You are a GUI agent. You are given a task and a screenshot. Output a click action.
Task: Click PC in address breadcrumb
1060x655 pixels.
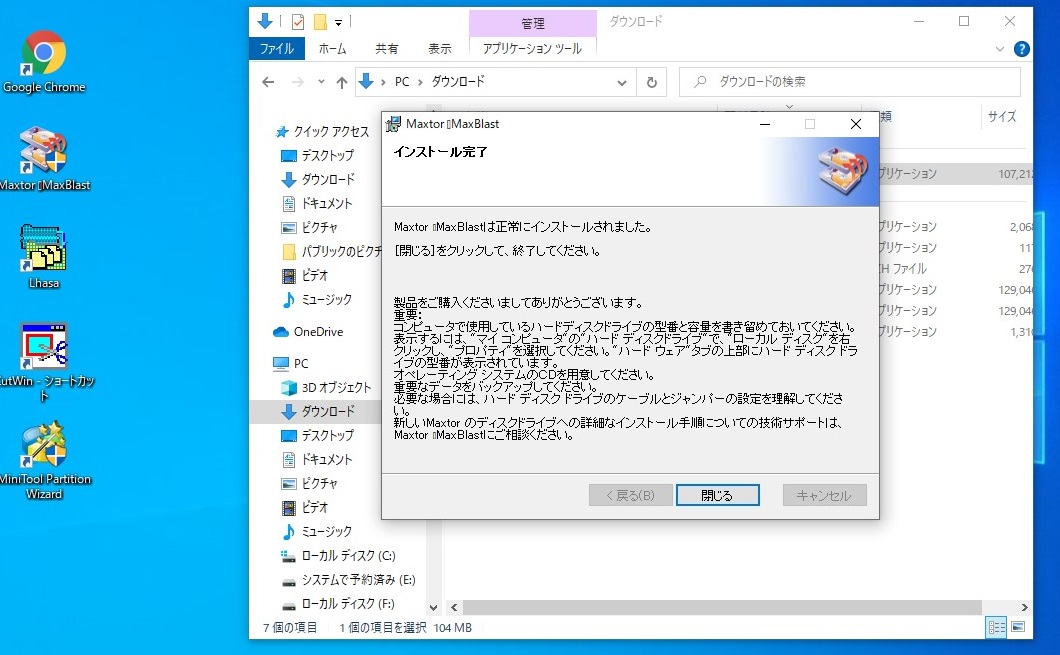pyautogui.click(x=402, y=82)
